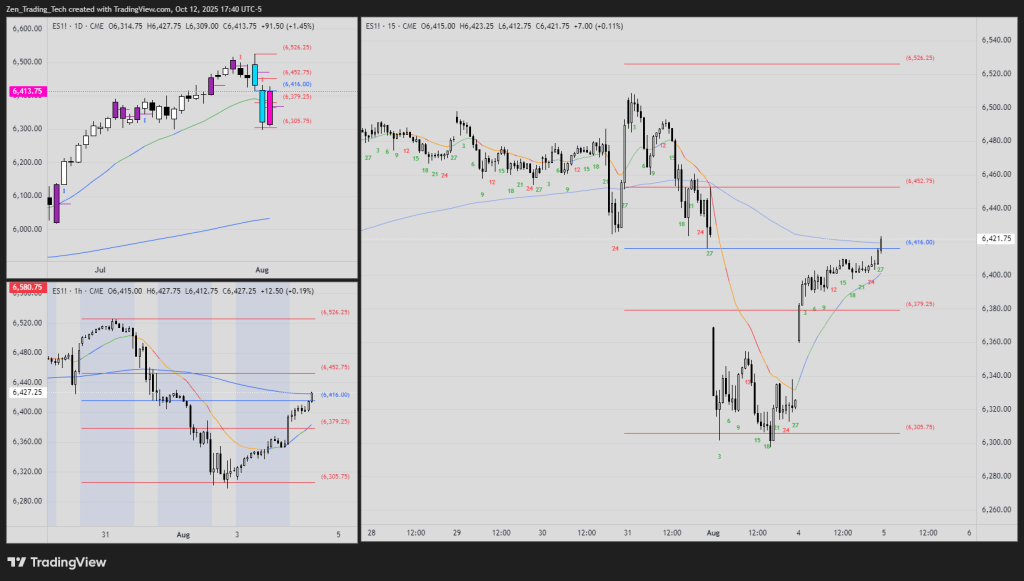
Task: Click the last magenta candle on the daily chart
Action: pyautogui.click(x=269, y=107)
